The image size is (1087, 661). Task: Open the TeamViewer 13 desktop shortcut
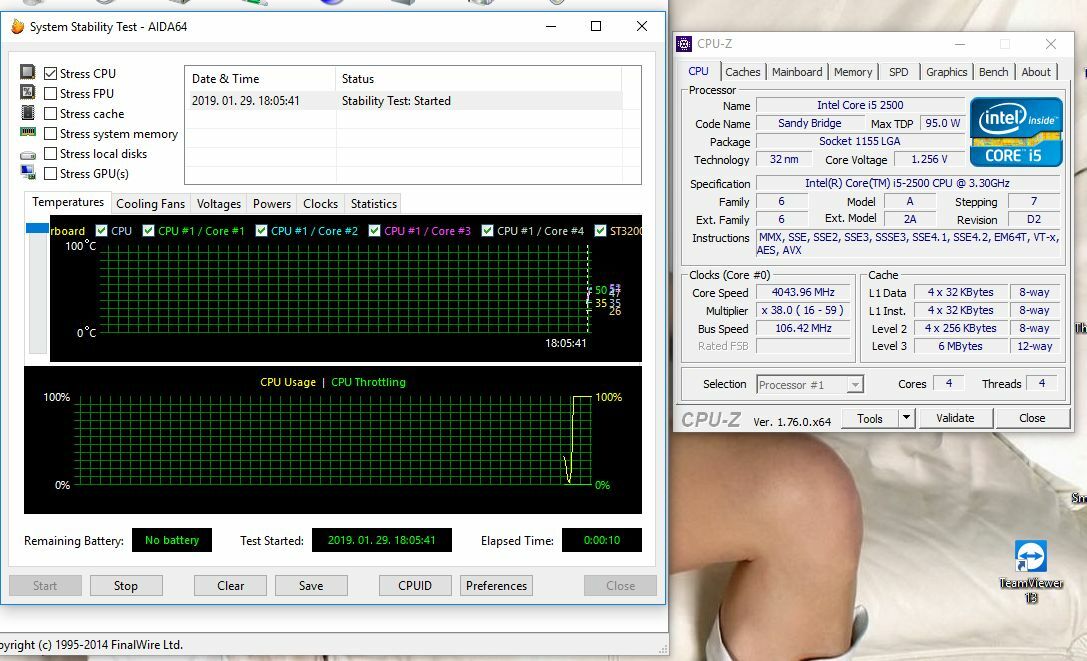(1031, 572)
